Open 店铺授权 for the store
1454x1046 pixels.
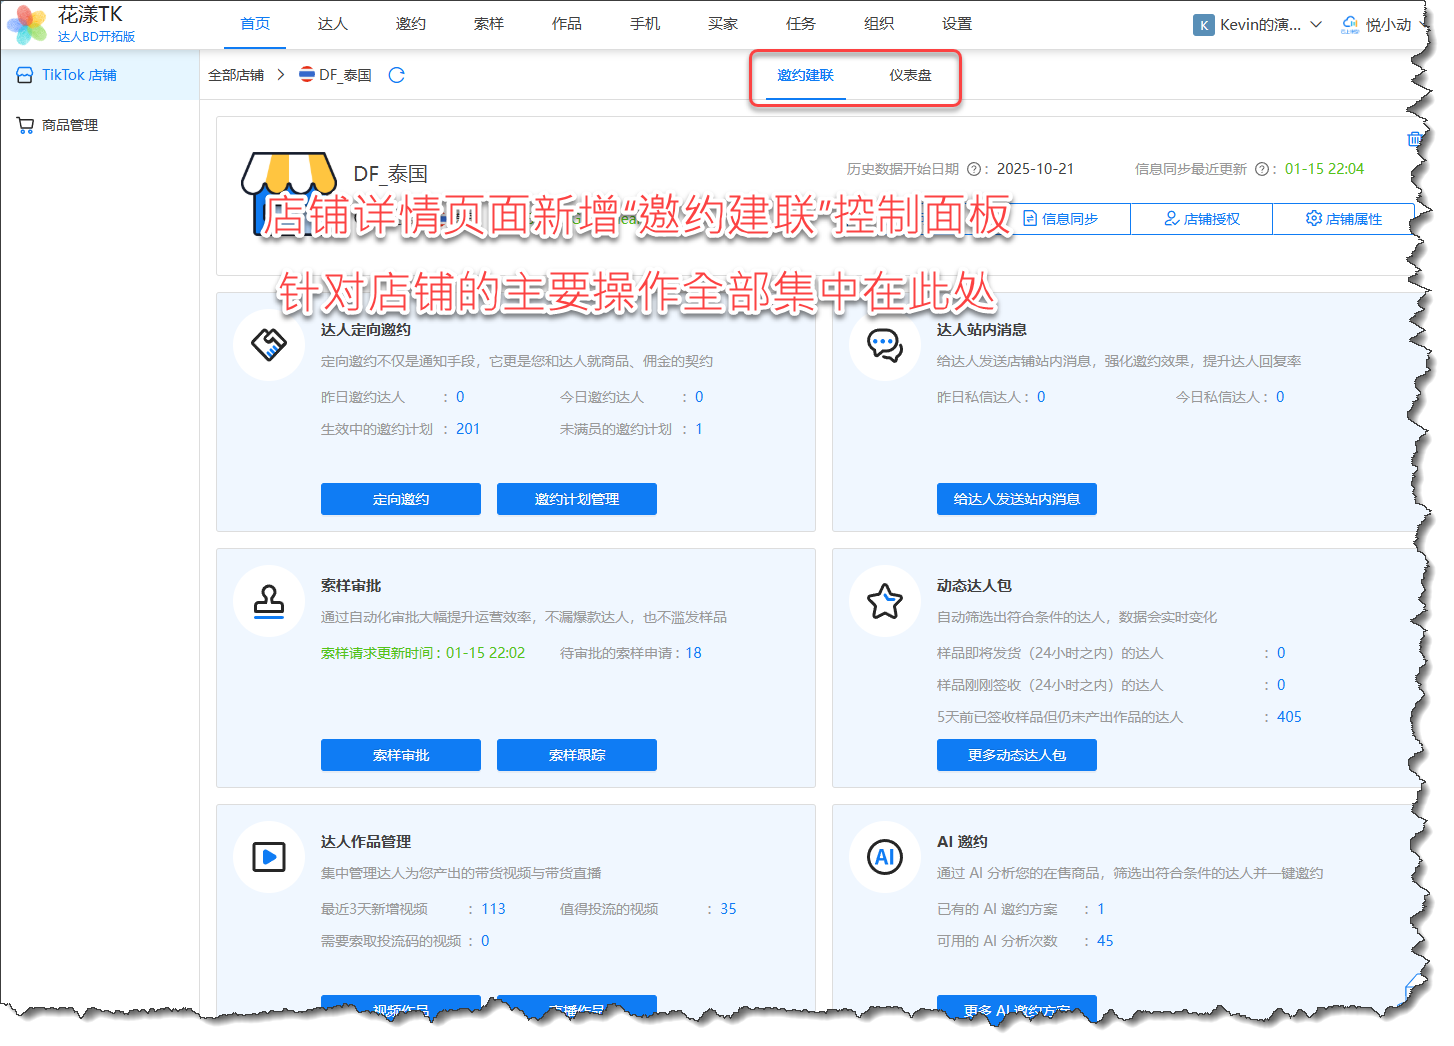point(1201,219)
